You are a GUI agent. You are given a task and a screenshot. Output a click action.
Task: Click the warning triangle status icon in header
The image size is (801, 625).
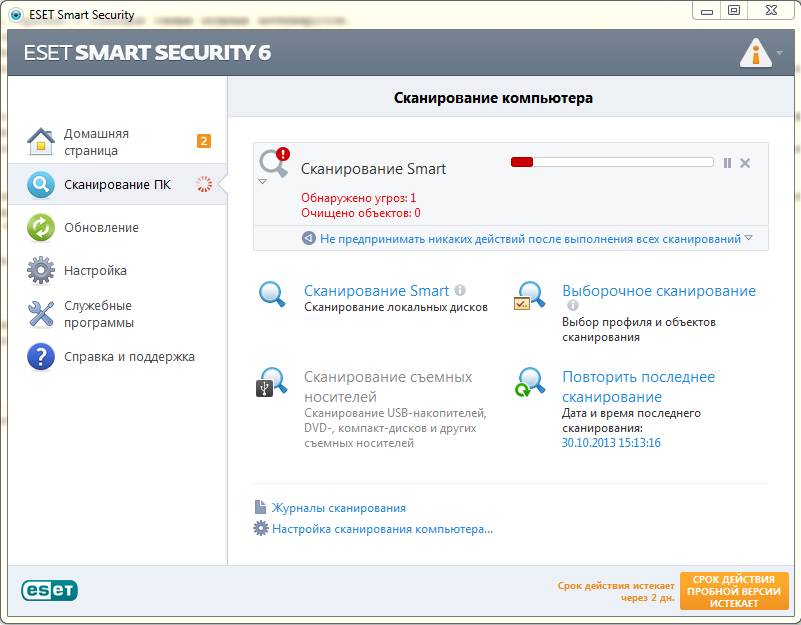pos(756,53)
